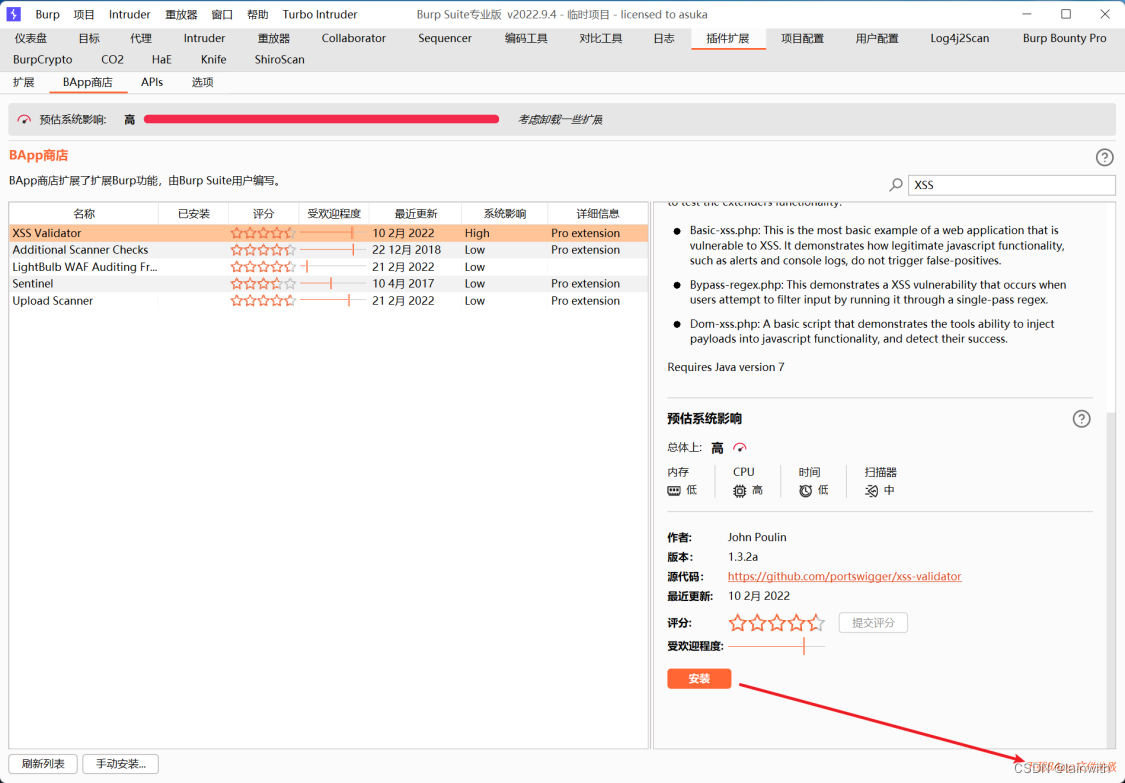
Task: Select the LightBulb WAF Auditing row
Action: point(329,267)
